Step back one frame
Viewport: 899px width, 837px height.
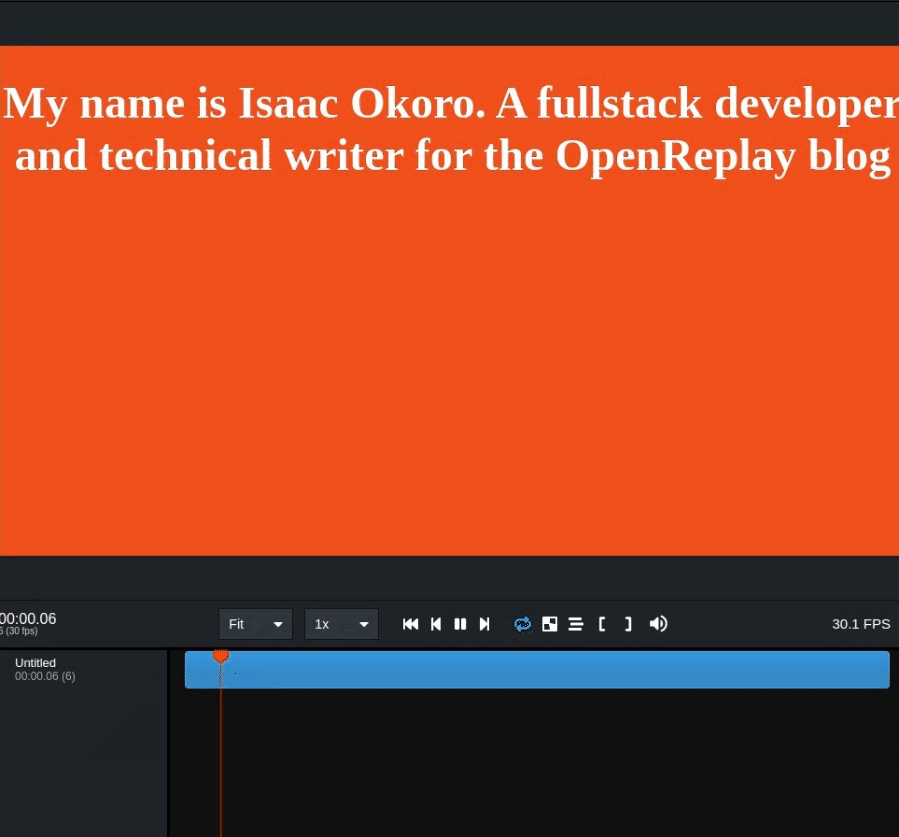pos(436,624)
